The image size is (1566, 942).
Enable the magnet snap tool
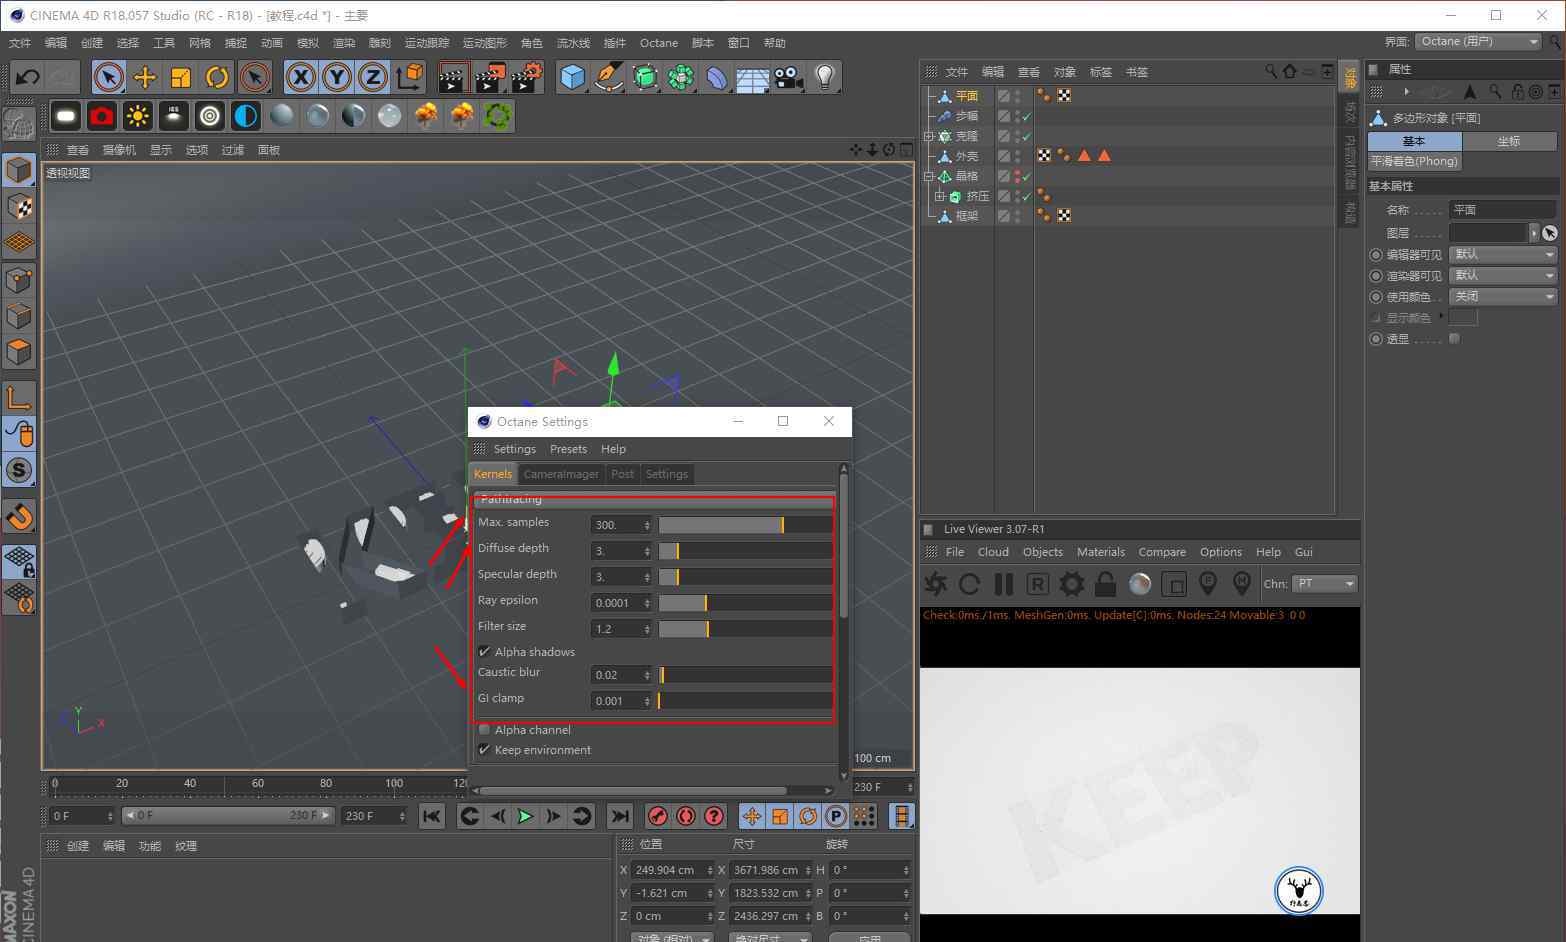point(19,517)
